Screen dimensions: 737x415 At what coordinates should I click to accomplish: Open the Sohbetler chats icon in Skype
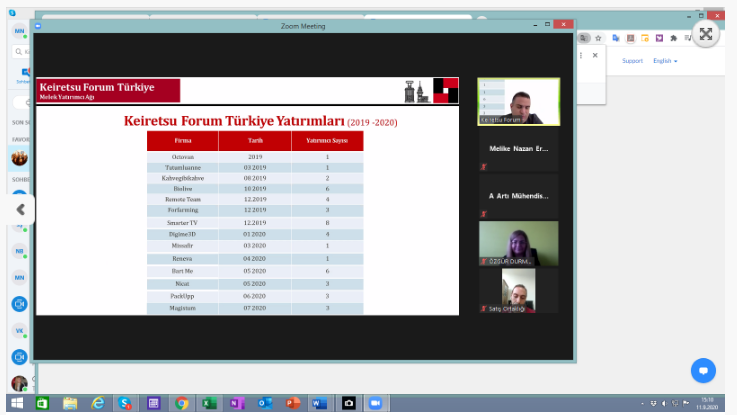[24, 75]
